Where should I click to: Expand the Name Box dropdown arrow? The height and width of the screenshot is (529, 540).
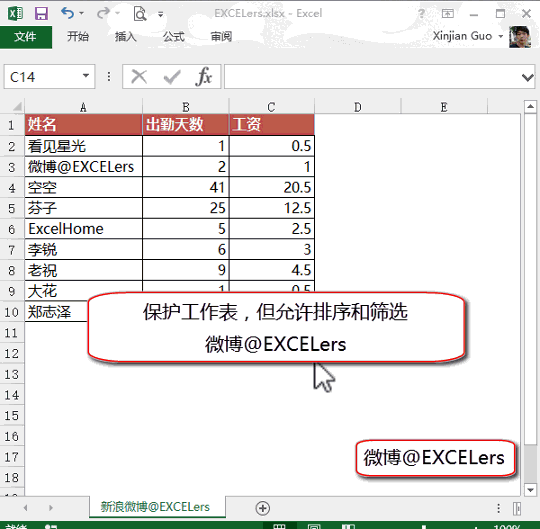(x=86, y=76)
